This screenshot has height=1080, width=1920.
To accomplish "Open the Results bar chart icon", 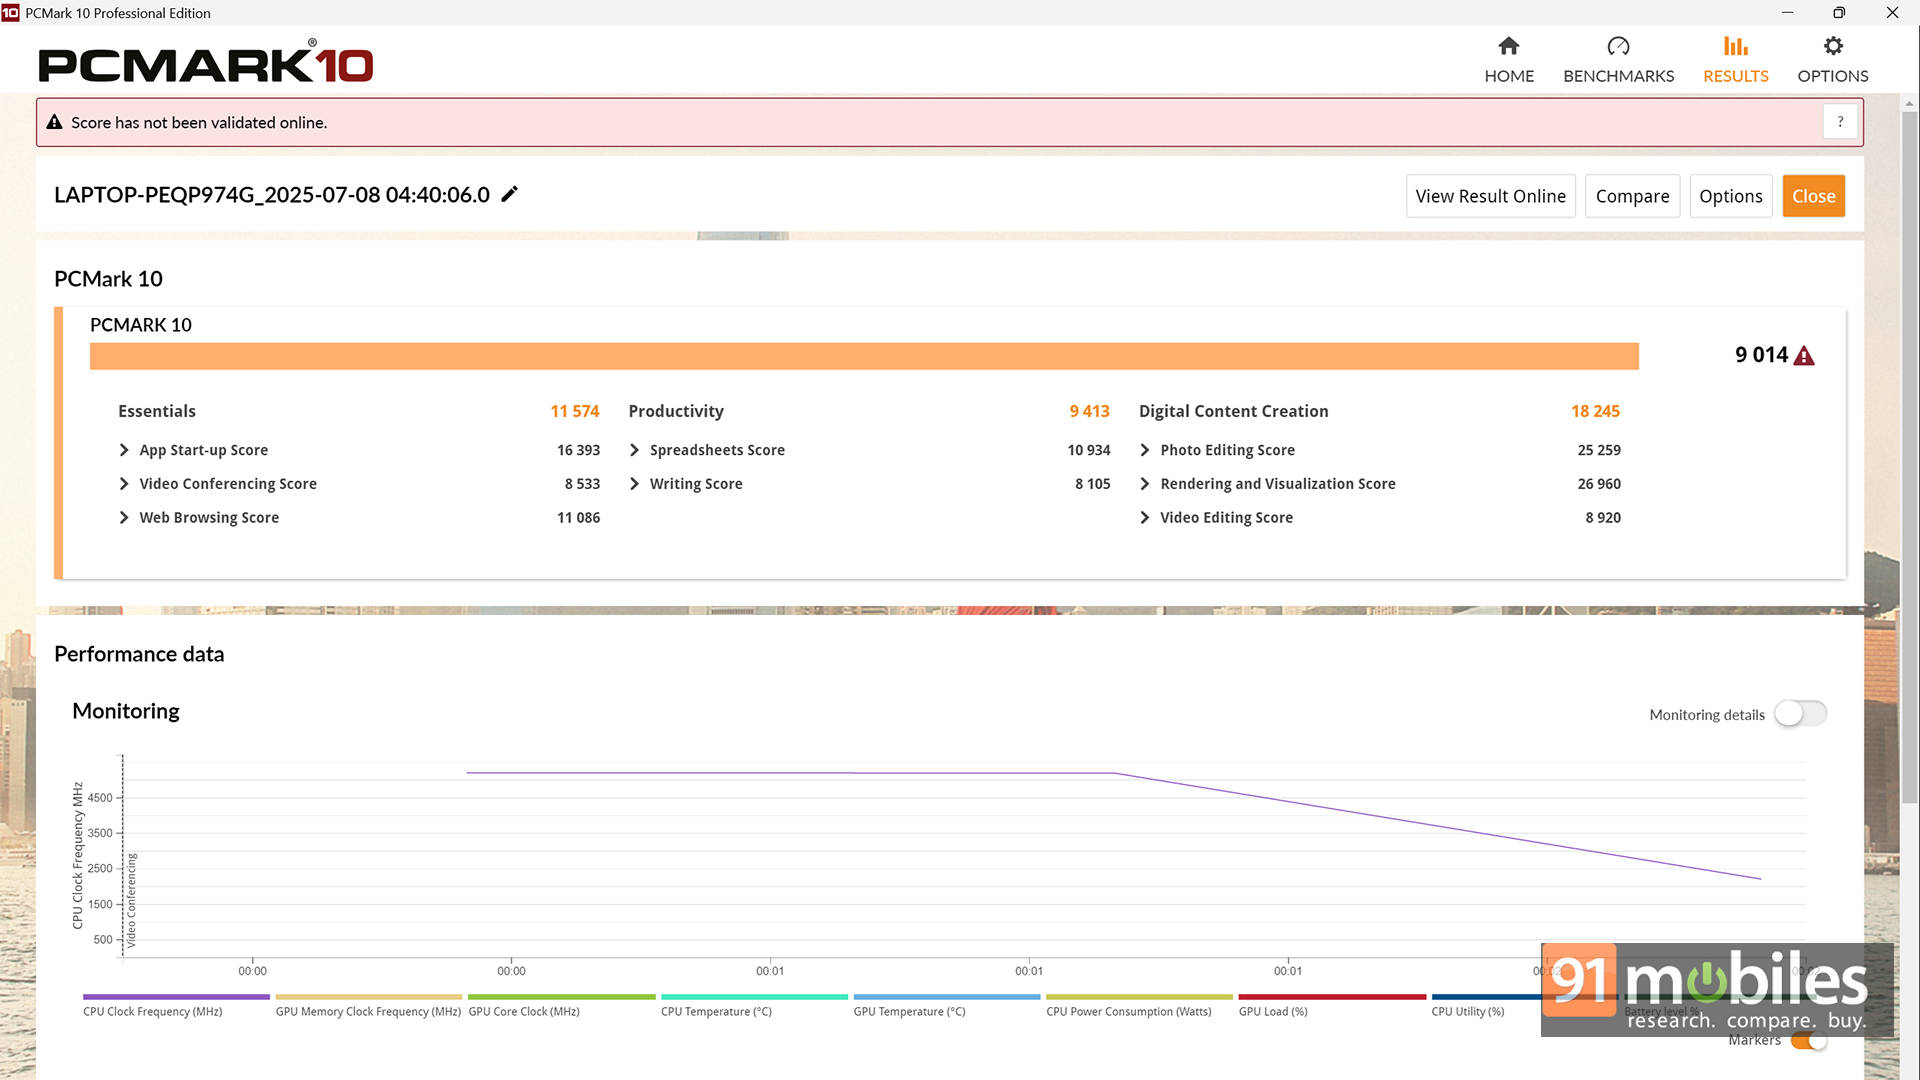I will tap(1735, 46).
